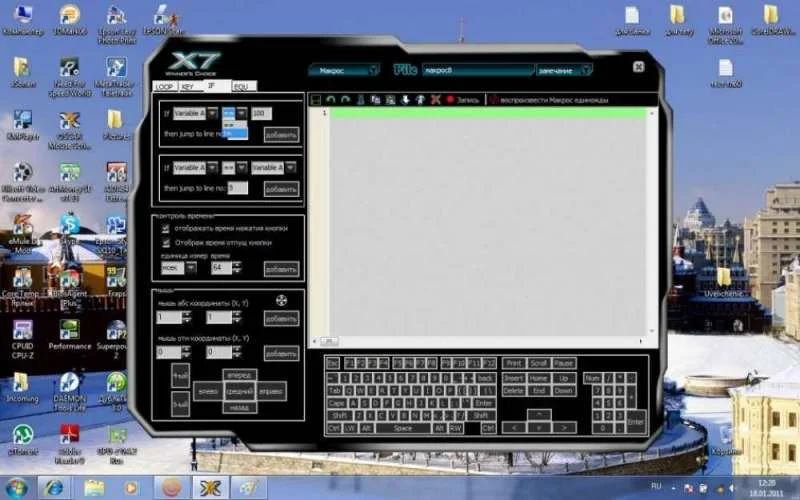Viewport: 800px width, 500px height.
Task: Adjust the time value 64 stepper
Action: tap(237, 267)
